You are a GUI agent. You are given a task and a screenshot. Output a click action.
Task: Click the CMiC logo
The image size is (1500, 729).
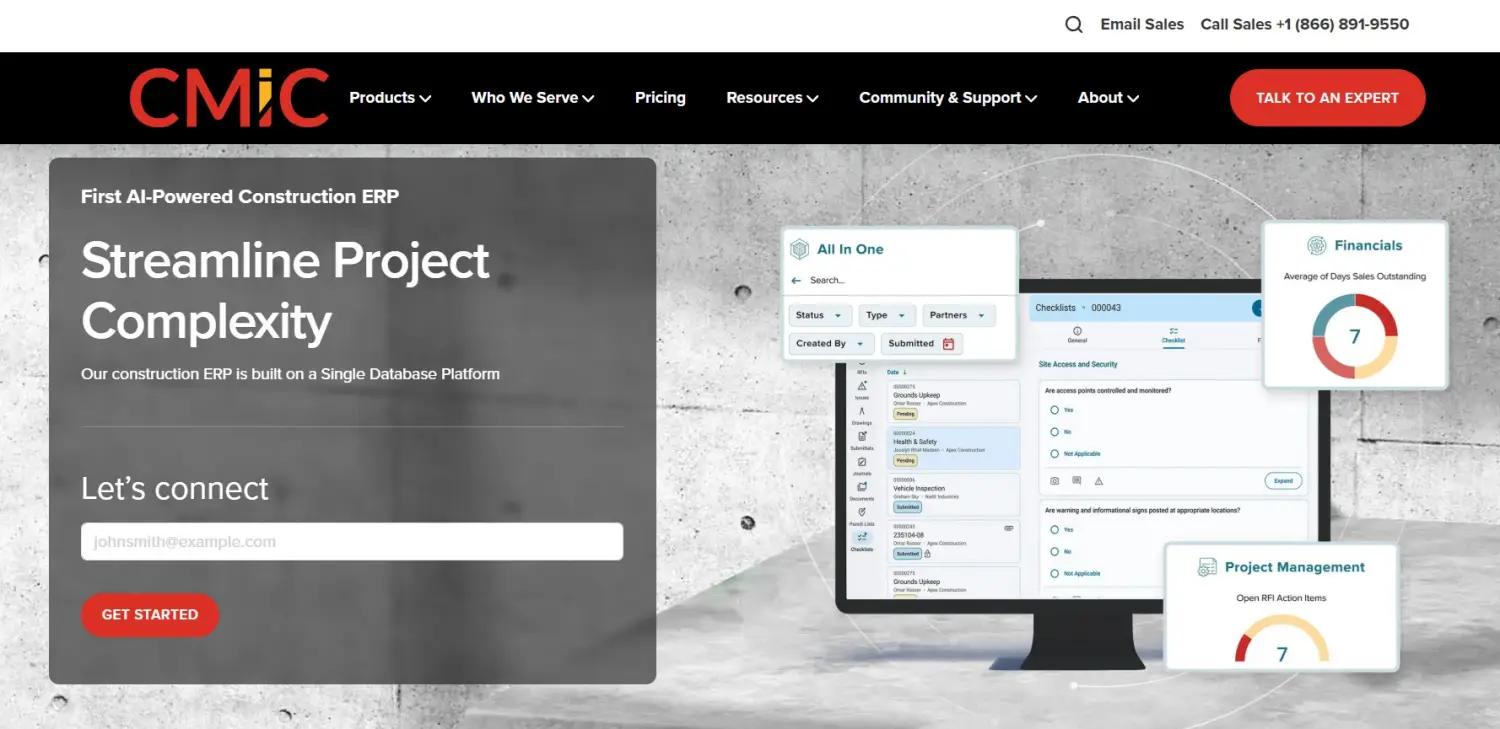tap(229, 98)
